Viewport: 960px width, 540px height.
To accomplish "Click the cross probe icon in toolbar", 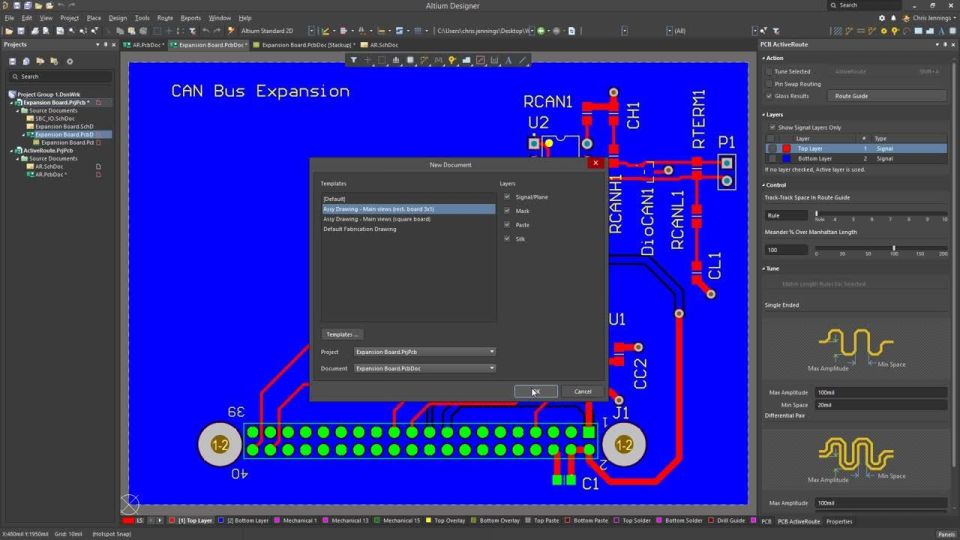I will pyautogui.click(x=231, y=31).
